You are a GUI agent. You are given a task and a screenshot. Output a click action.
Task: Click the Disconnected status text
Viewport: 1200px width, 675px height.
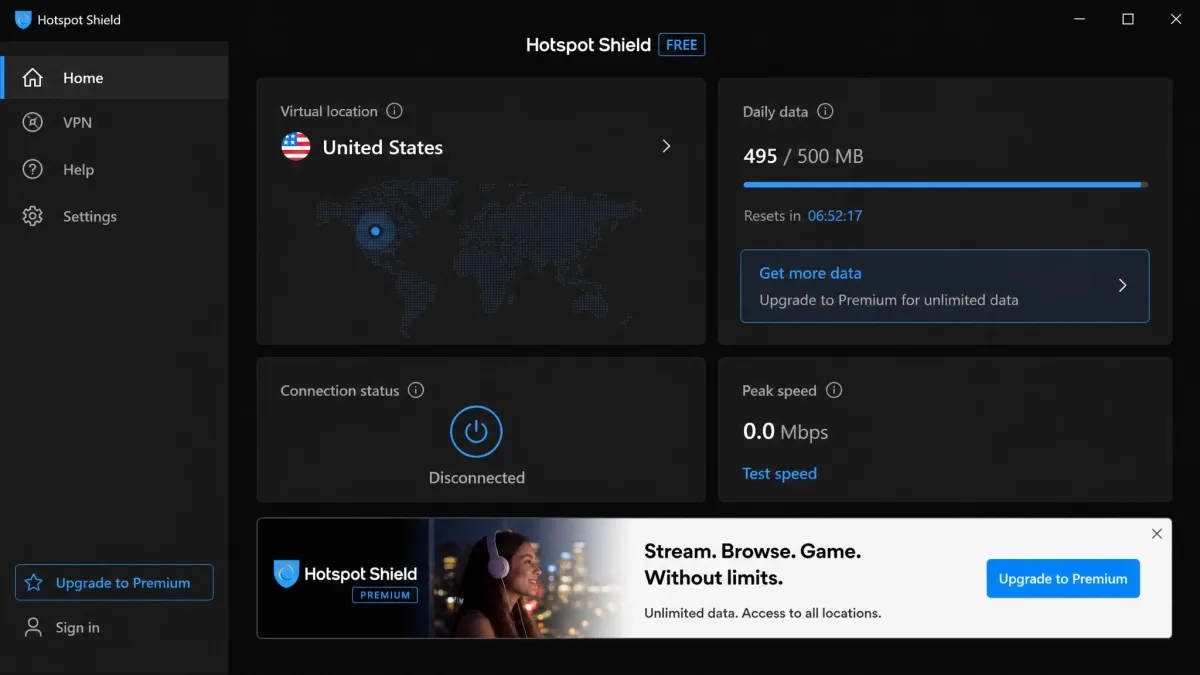[476, 478]
